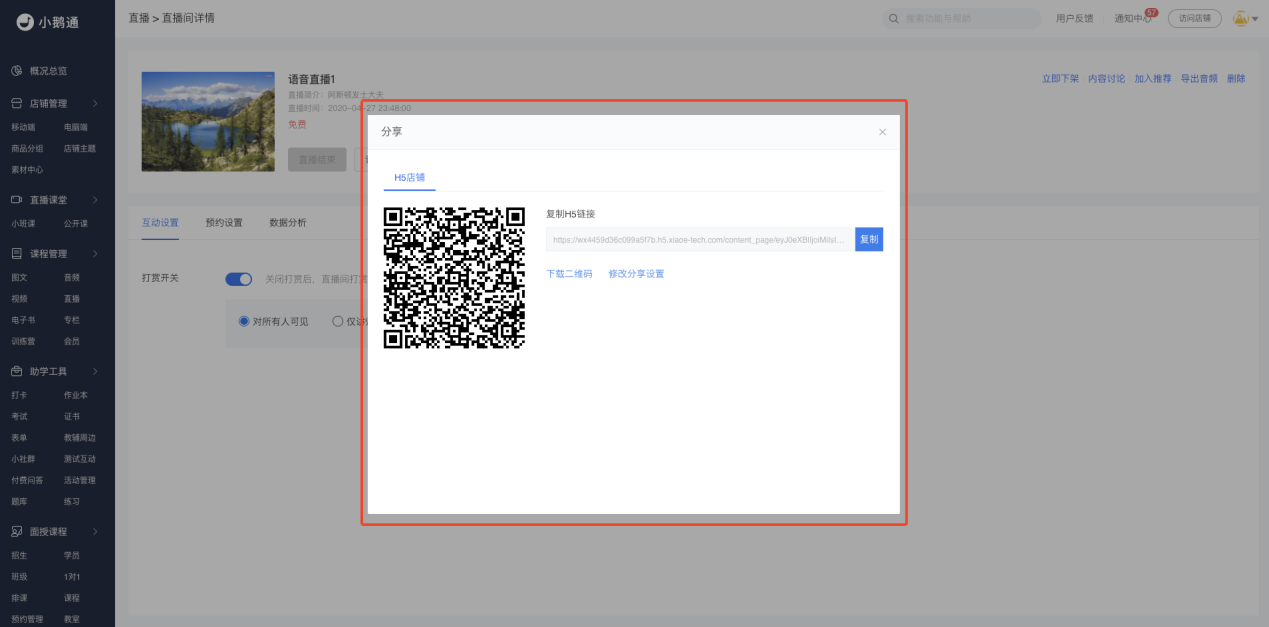The height and width of the screenshot is (627, 1269).
Task: Open the 数据分析 tab
Action: pyautogui.click(x=288, y=223)
